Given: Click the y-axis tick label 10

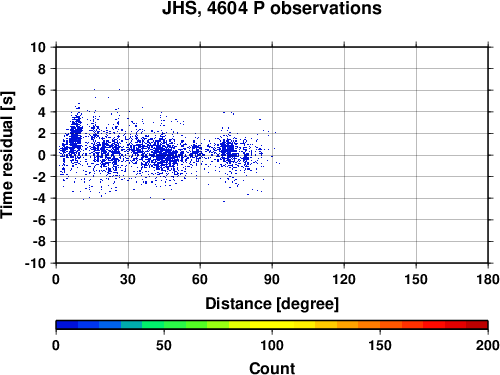Looking at the screenshot, I should tap(38, 47).
